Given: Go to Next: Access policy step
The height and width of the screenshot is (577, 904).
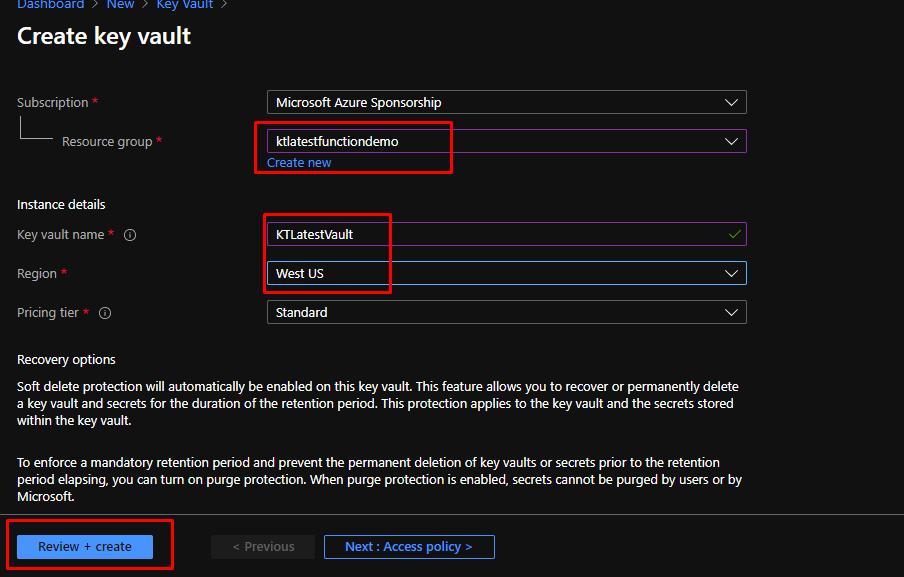Looking at the screenshot, I should pos(409,547).
